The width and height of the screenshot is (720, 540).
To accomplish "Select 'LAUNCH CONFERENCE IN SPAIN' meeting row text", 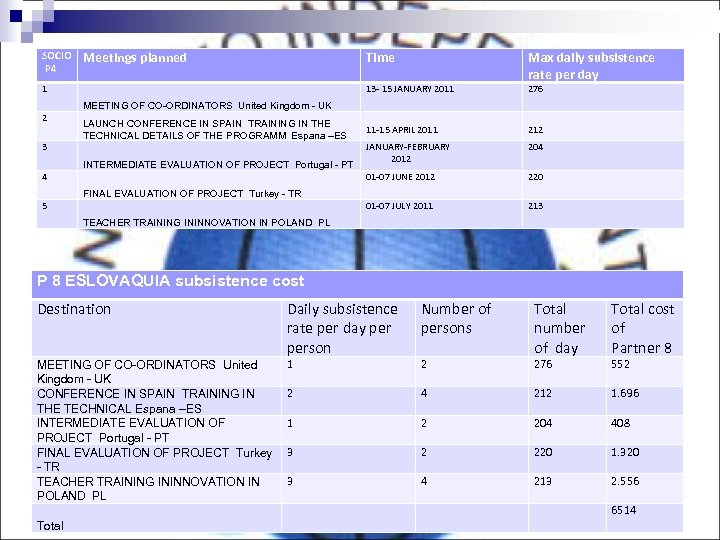I will click(x=214, y=129).
